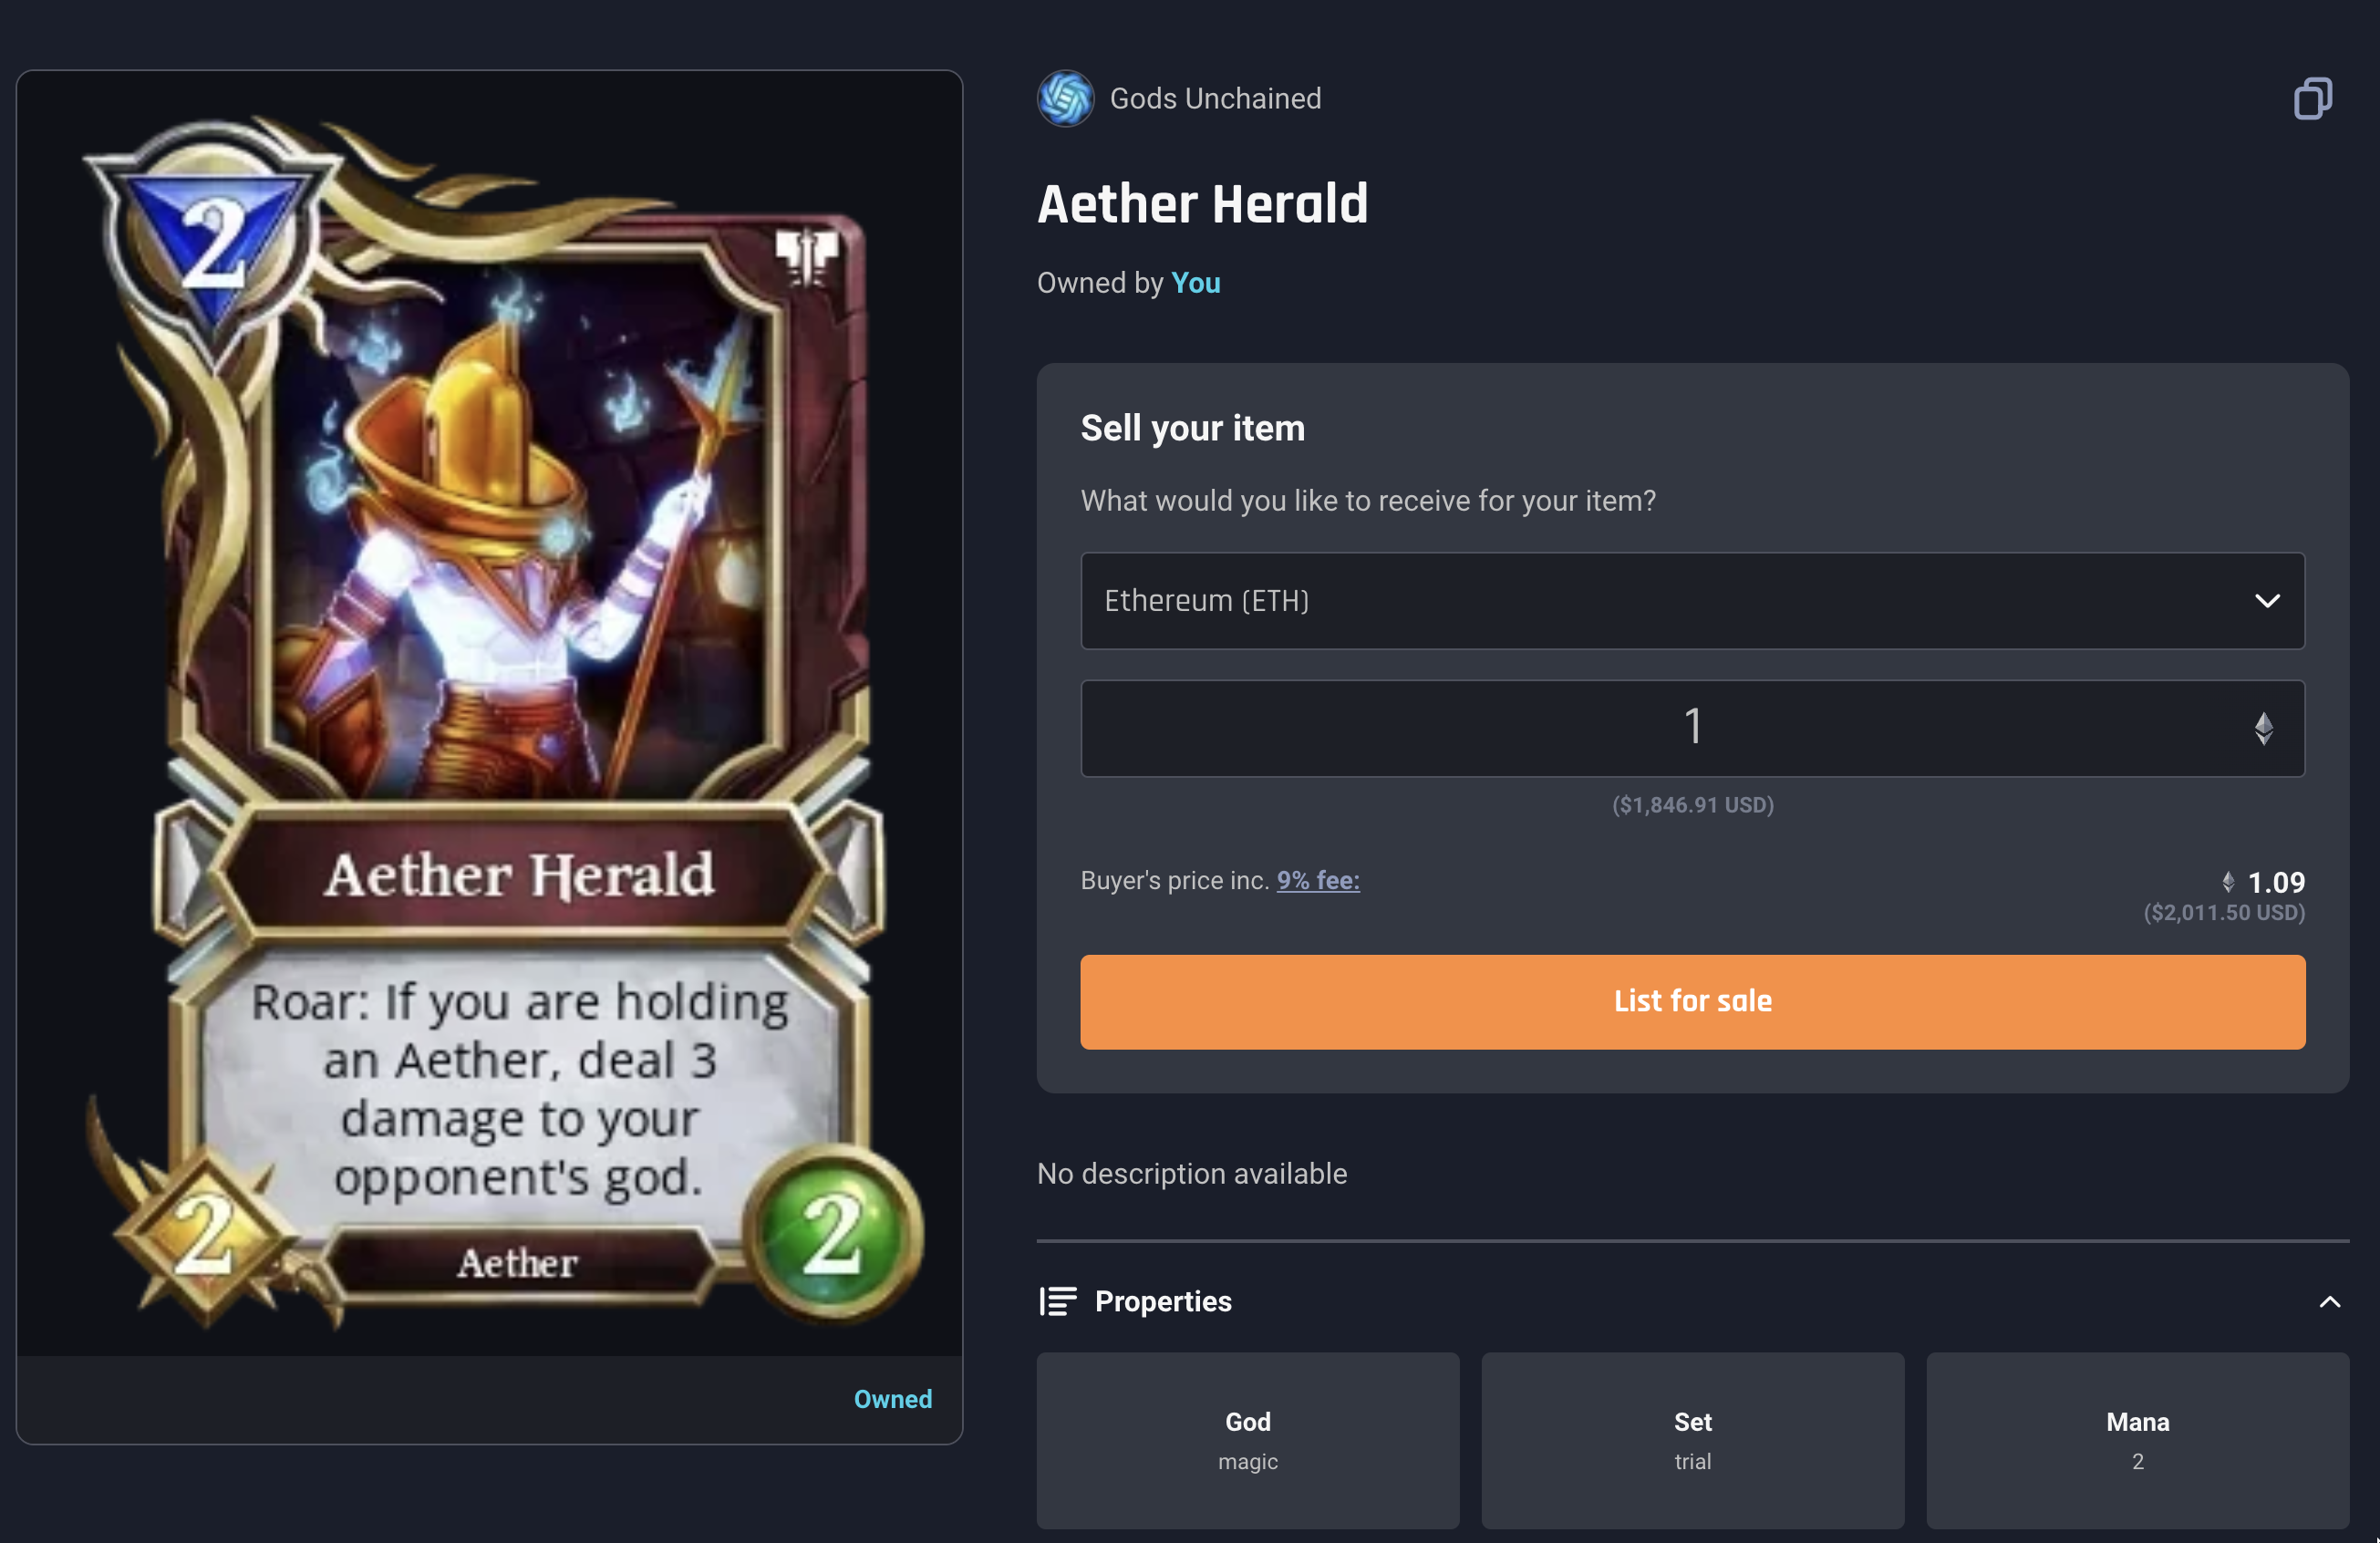Click the Gods Unchained collection logo icon

point(1065,97)
